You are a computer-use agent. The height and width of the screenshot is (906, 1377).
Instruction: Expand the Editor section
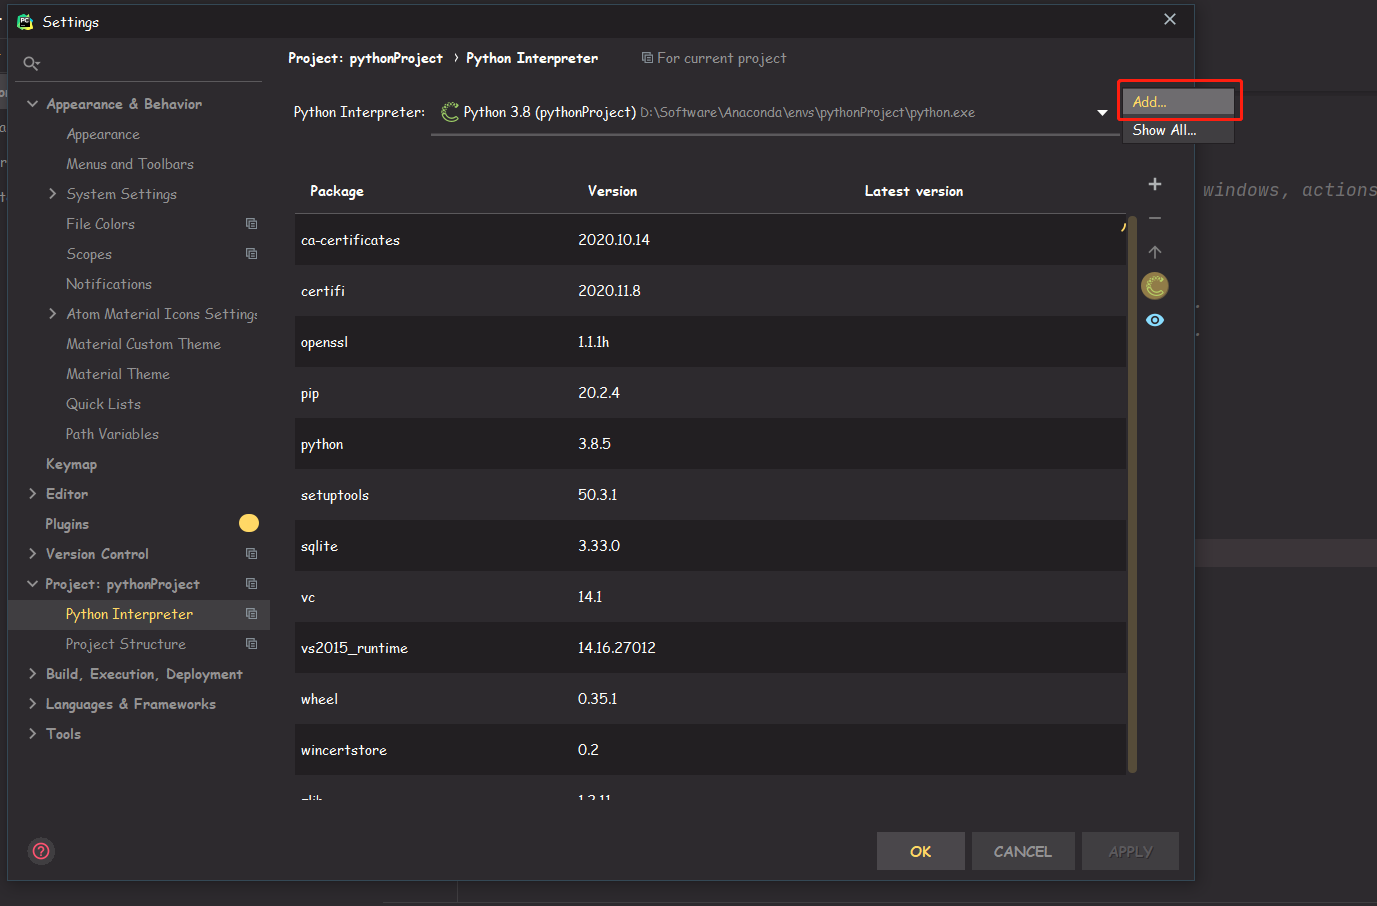[x=33, y=494]
